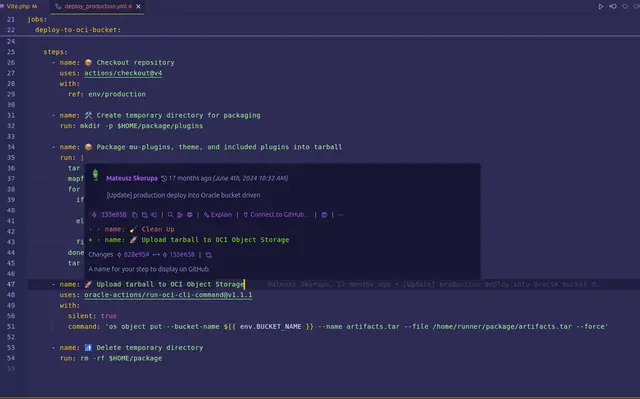The width and height of the screenshot is (640, 399).
Task: Switch to the Vite.php tab
Action: [21, 7]
